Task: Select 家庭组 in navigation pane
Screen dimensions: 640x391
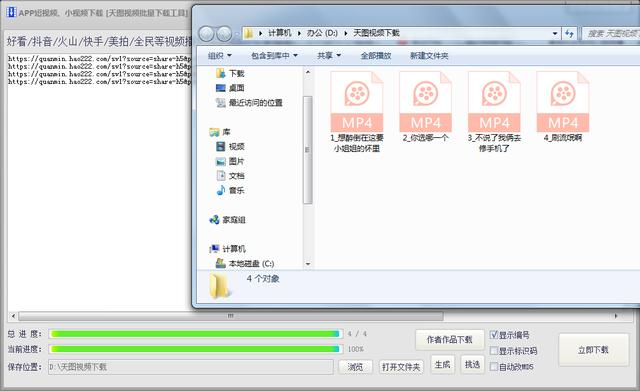Action: (227, 220)
